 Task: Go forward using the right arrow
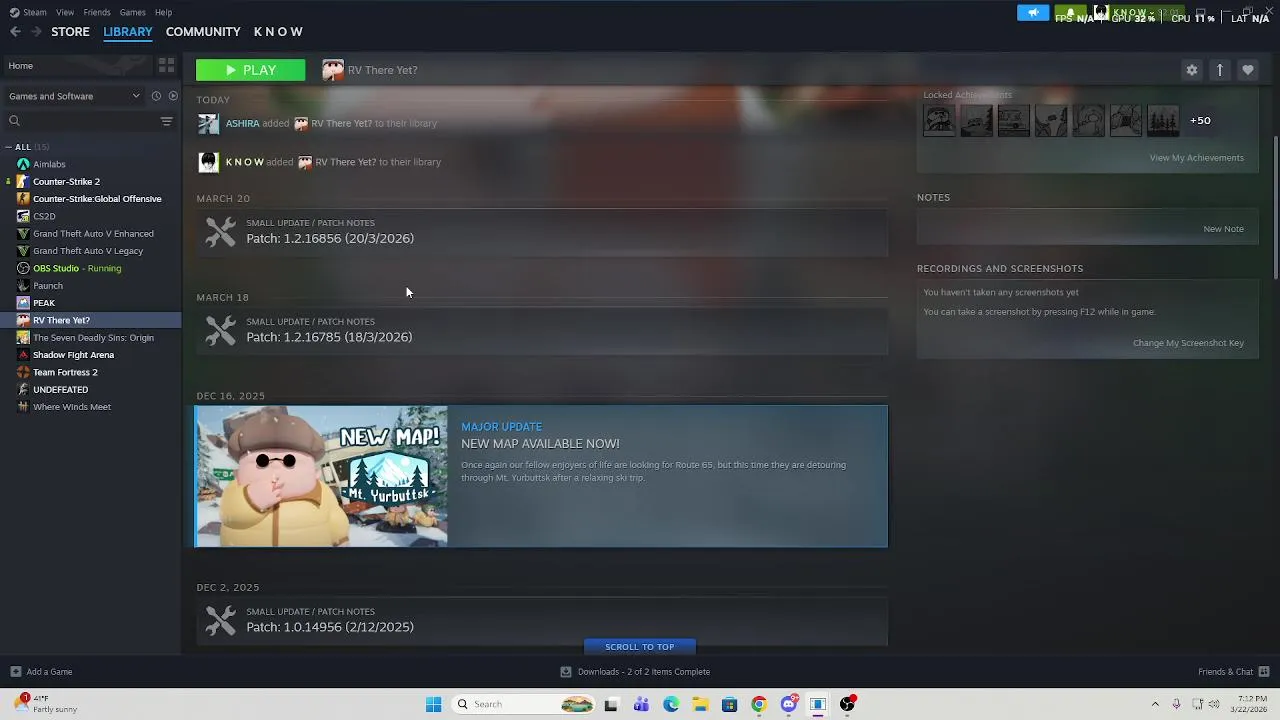[x=36, y=32]
